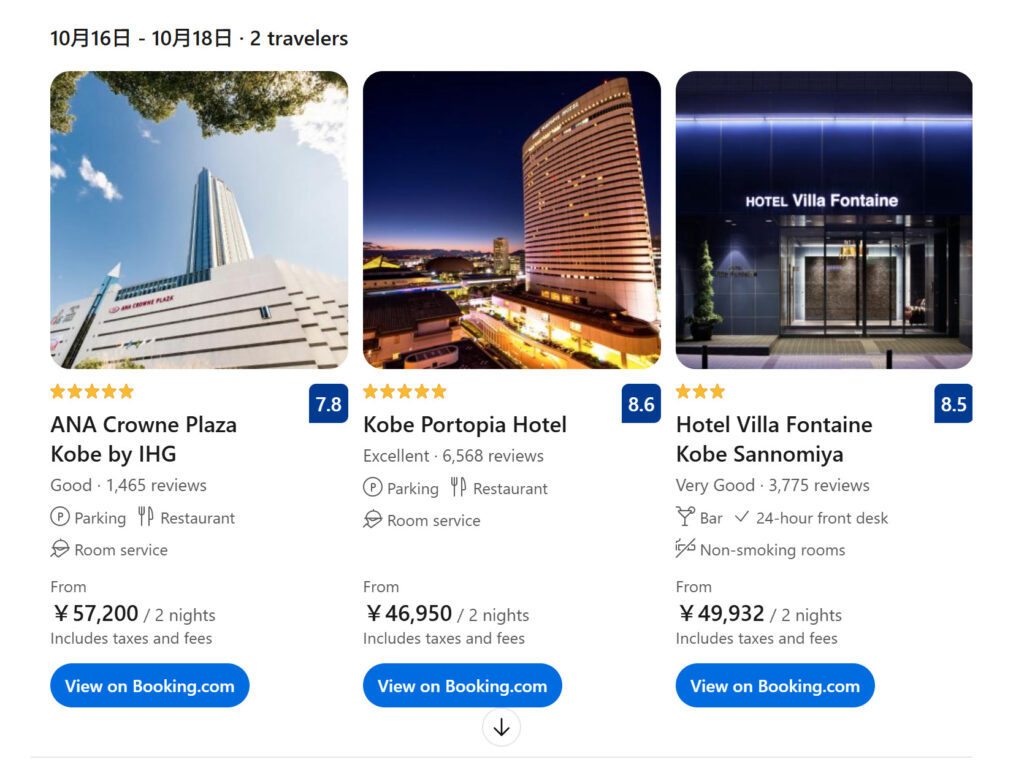Click the 24-hour front desk checkmark icon
The image size is (1024, 762).
[x=741, y=517]
